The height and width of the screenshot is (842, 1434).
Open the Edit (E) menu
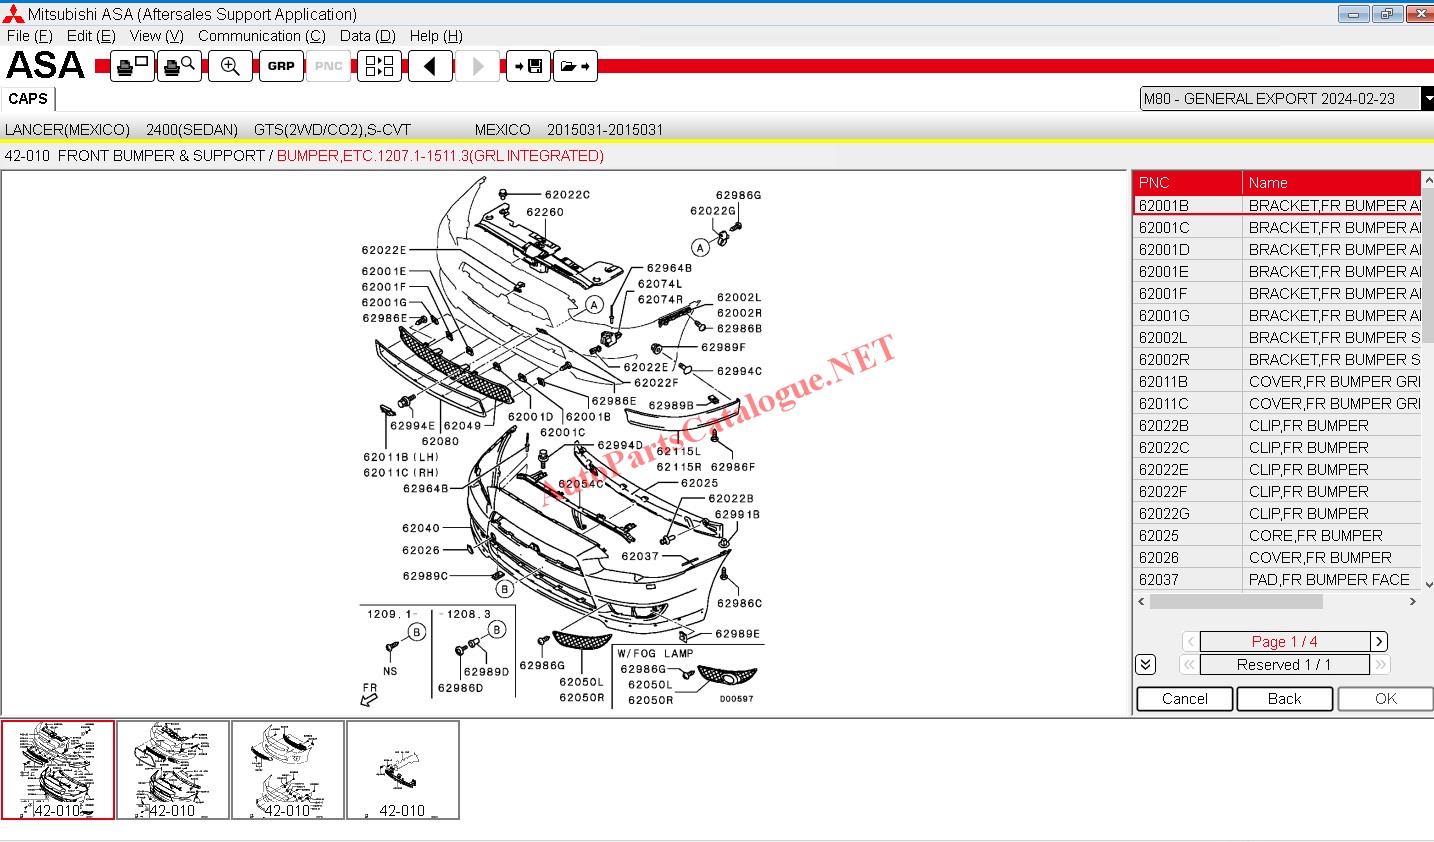pyautogui.click(x=91, y=36)
